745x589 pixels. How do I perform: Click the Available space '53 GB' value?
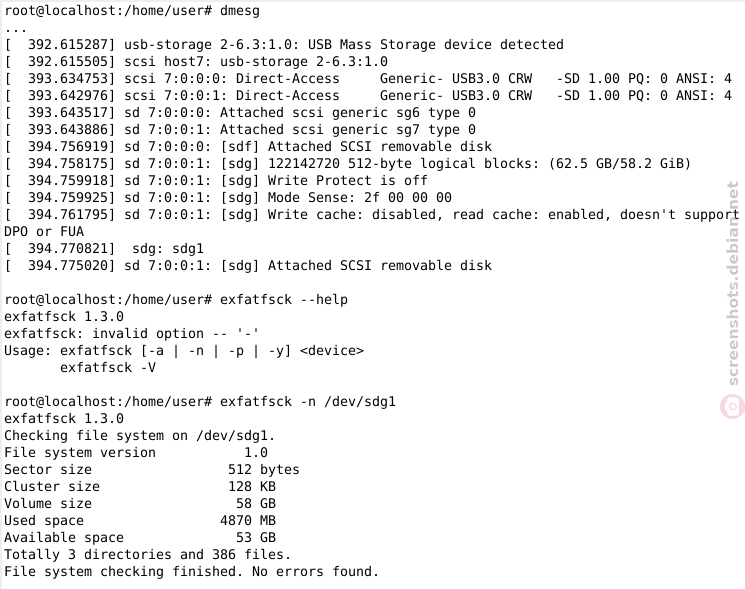point(256,537)
